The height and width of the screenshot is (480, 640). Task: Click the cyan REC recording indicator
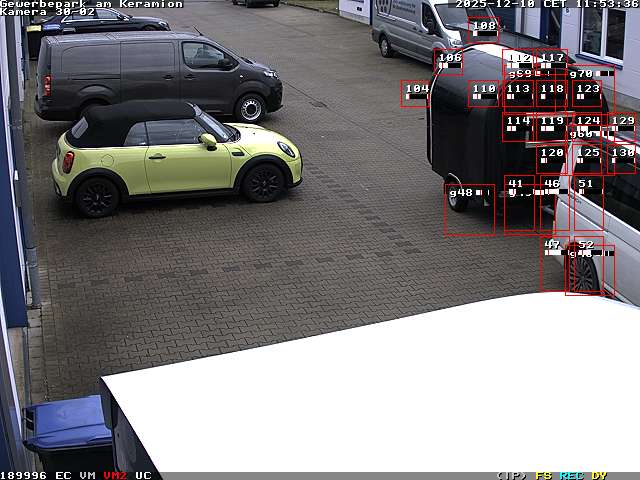pos(571,475)
